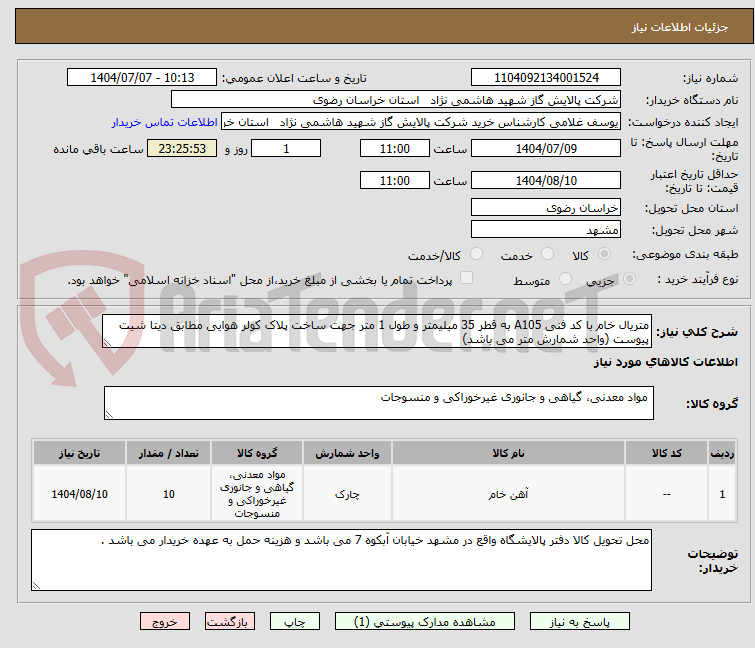Click the remaining time 23:25:53 field
Viewport: 755px width, 648px height.
click(x=182, y=148)
